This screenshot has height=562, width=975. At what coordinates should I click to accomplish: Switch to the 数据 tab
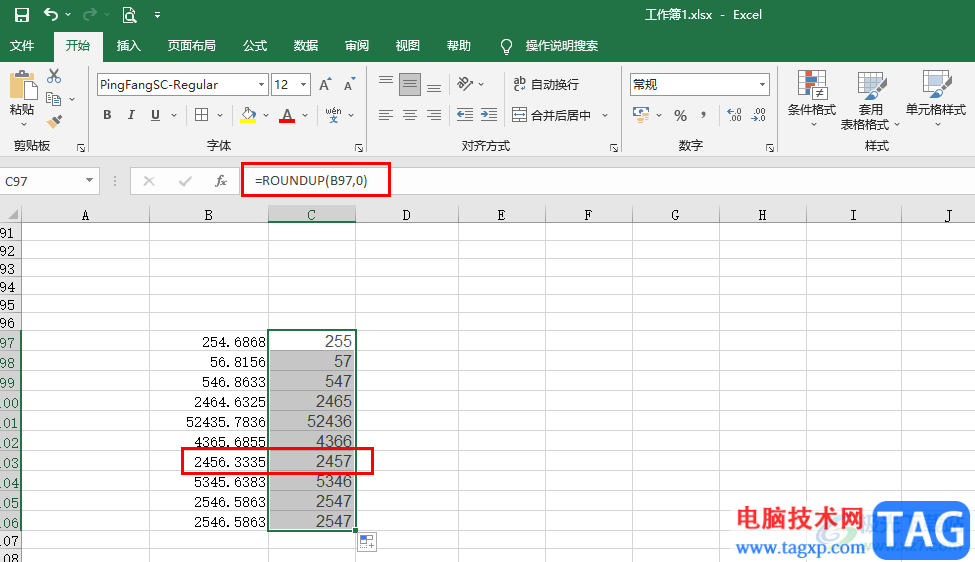pyautogui.click(x=306, y=45)
